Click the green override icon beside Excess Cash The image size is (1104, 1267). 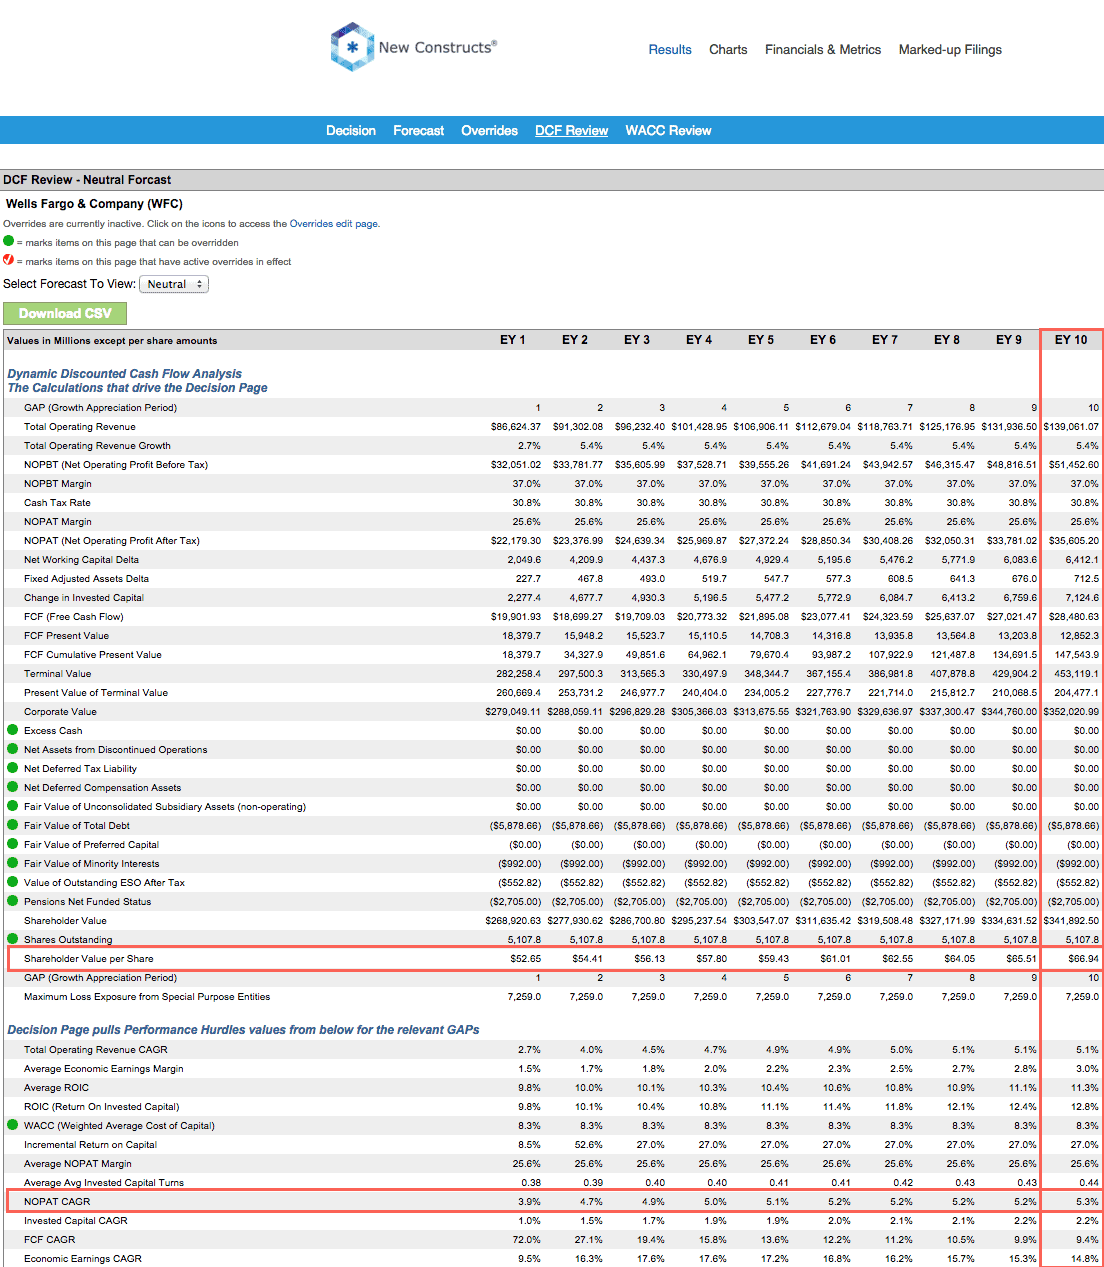(x=10, y=730)
